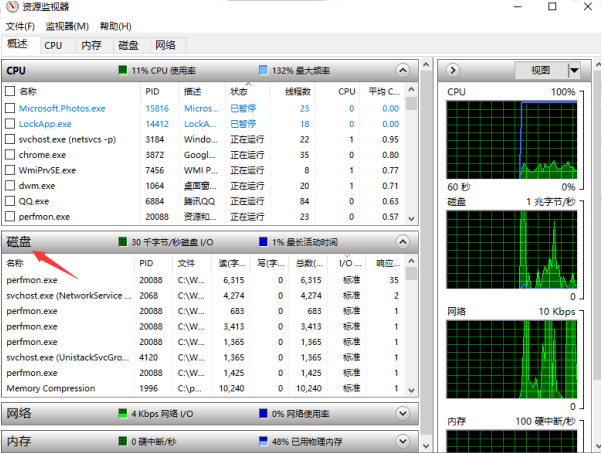Image resolution: width=602 pixels, height=453 pixels.
Task: Click the CPU section header title
Action: [x=16, y=71]
